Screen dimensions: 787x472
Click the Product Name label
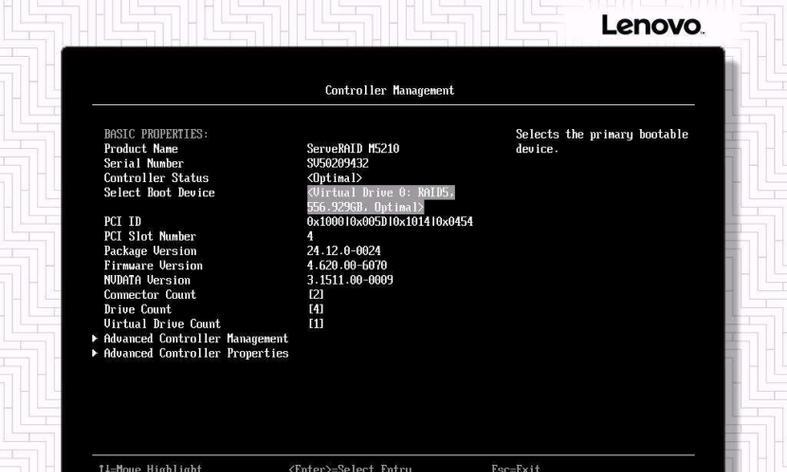click(141, 149)
